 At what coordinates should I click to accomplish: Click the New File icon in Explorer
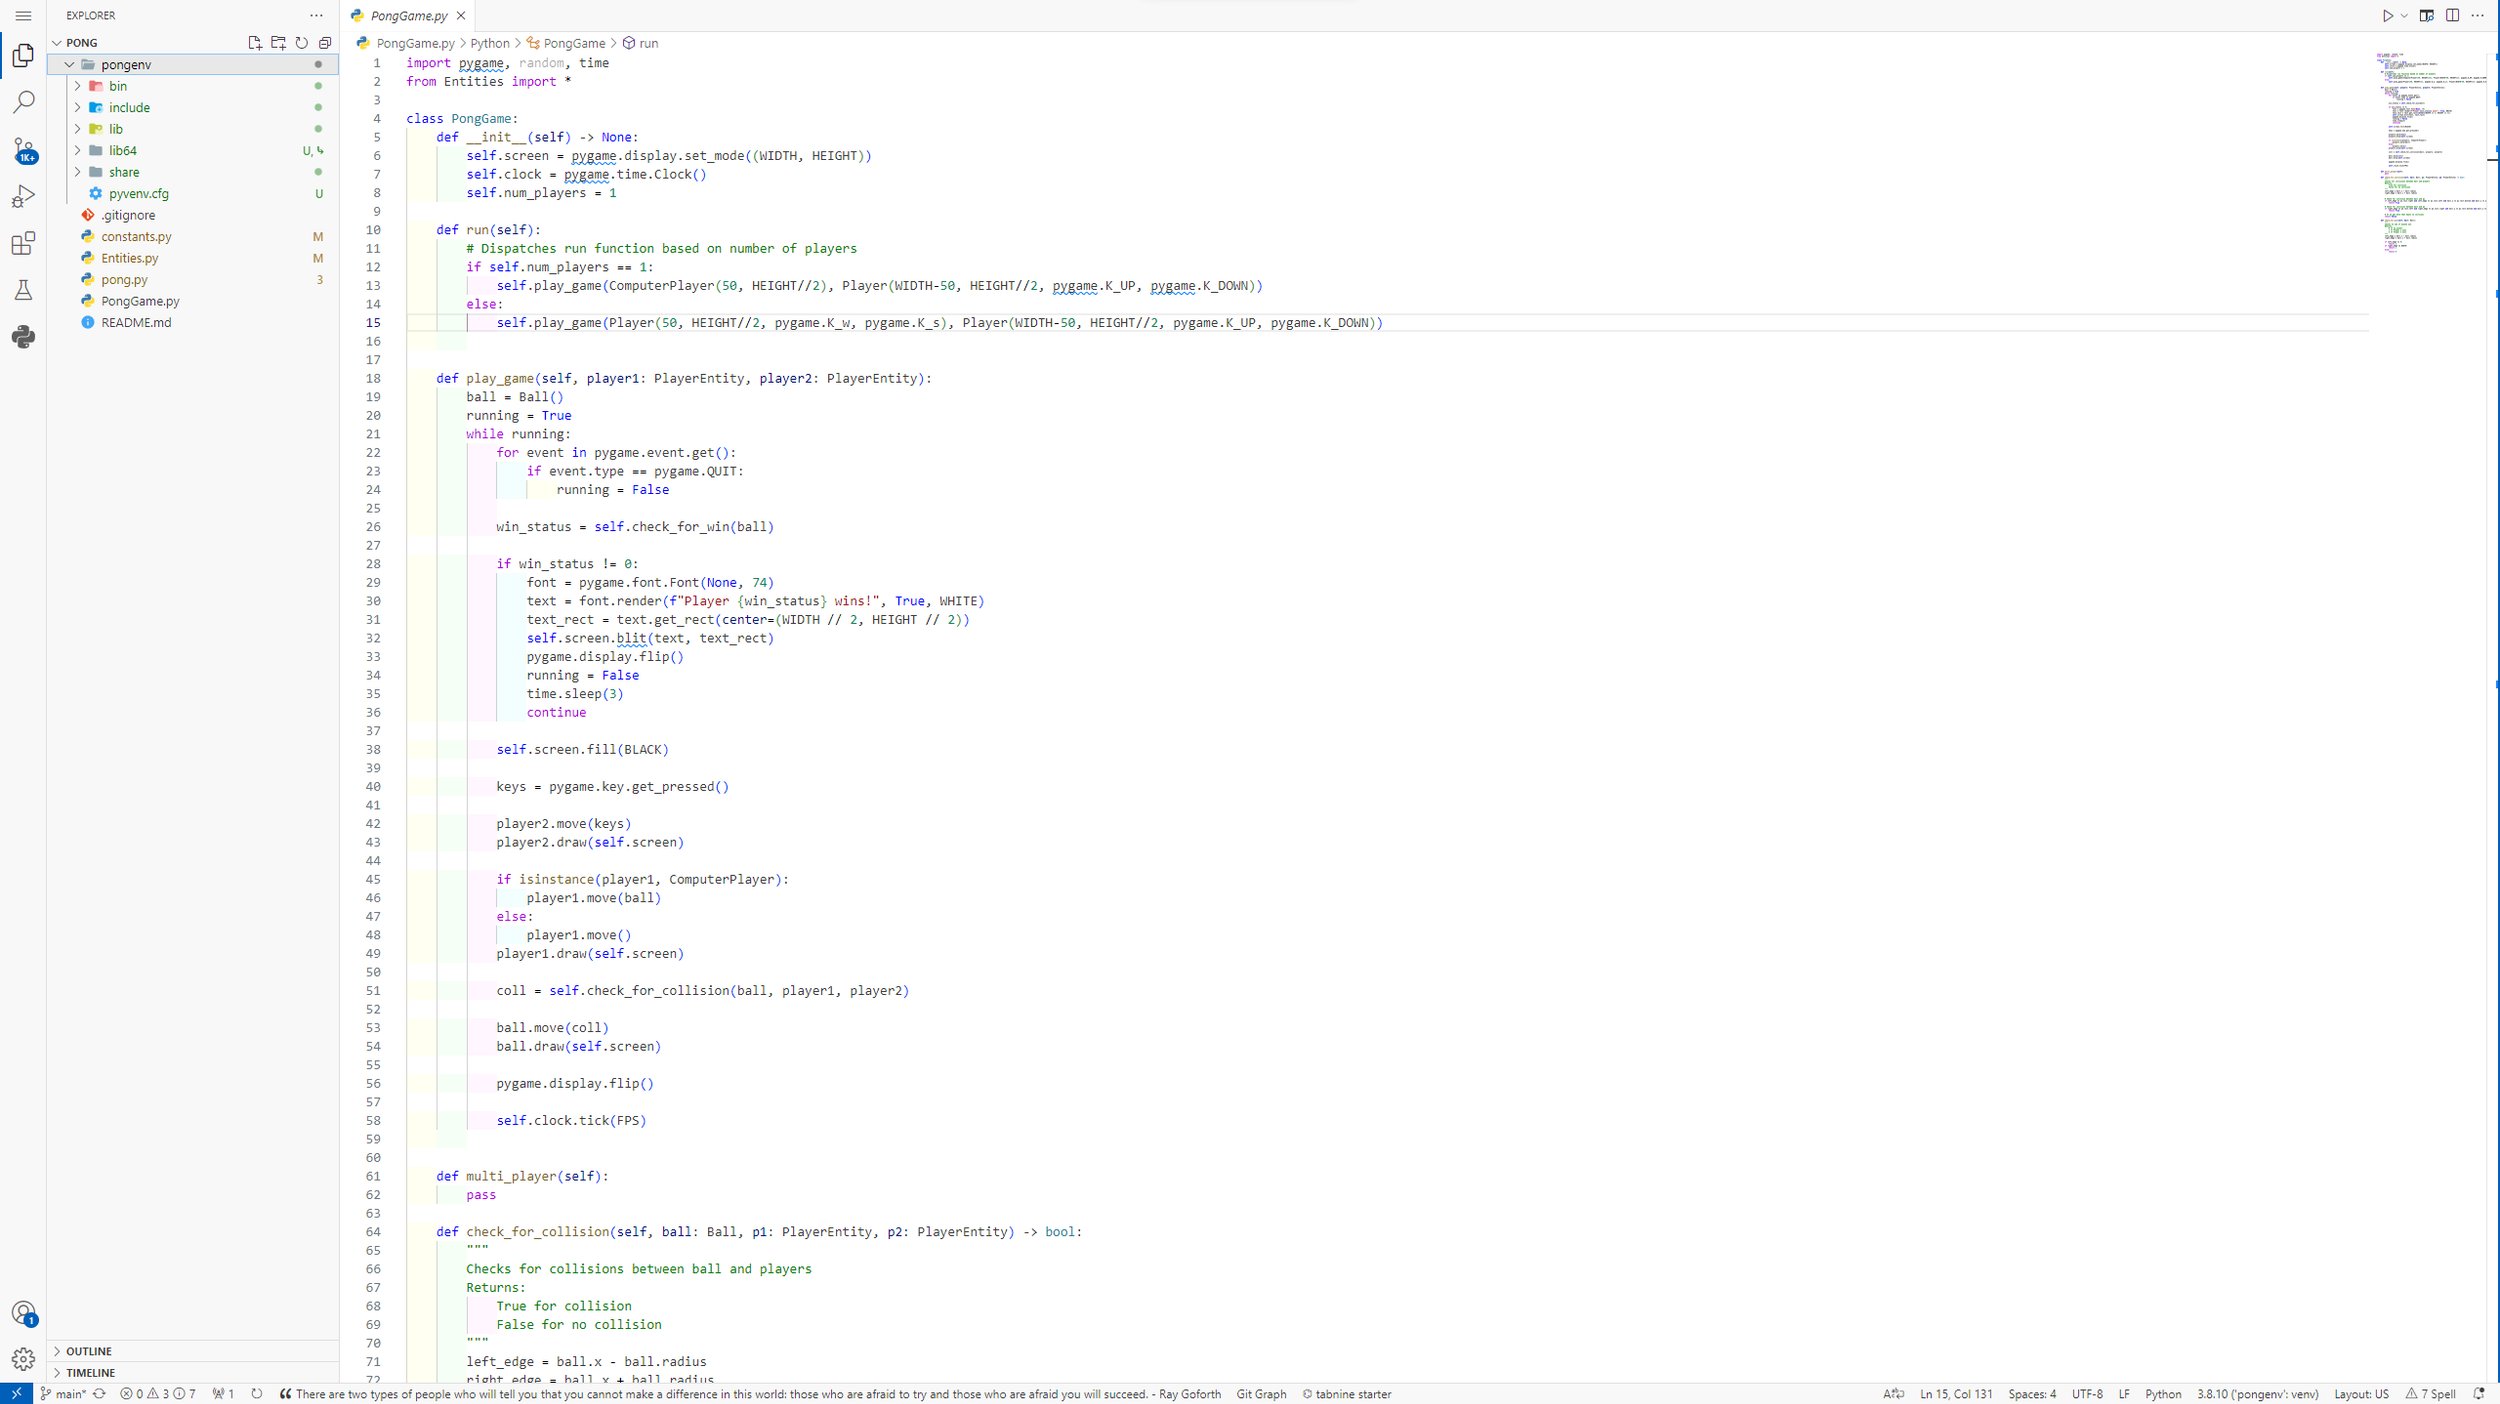click(x=255, y=43)
